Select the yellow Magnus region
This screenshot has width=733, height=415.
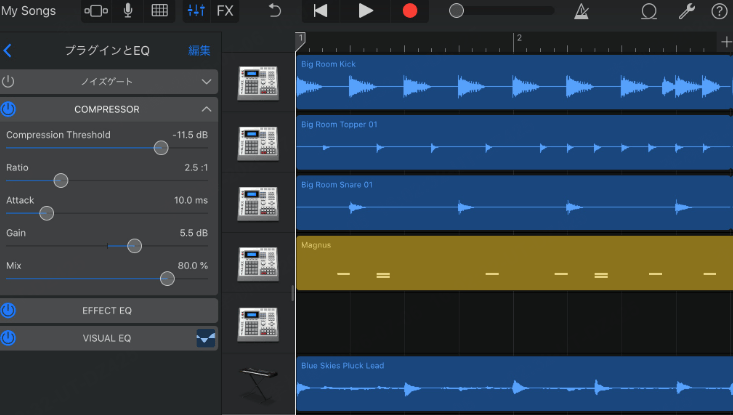(x=514, y=263)
